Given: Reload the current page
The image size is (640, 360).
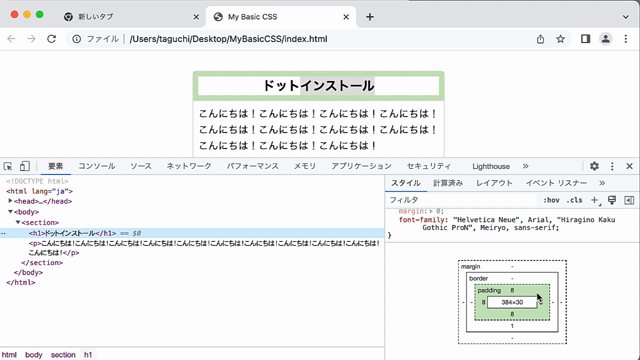Looking at the screenshot, I should coord(51,39).
